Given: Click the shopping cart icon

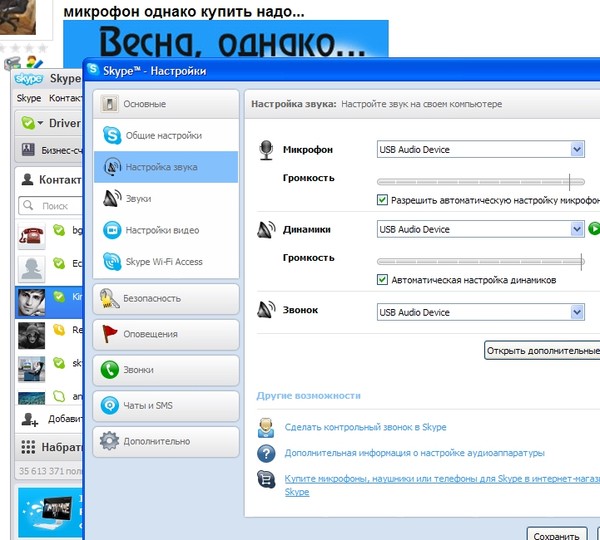Looking at the screenshot, I should (x=266, y=479).
